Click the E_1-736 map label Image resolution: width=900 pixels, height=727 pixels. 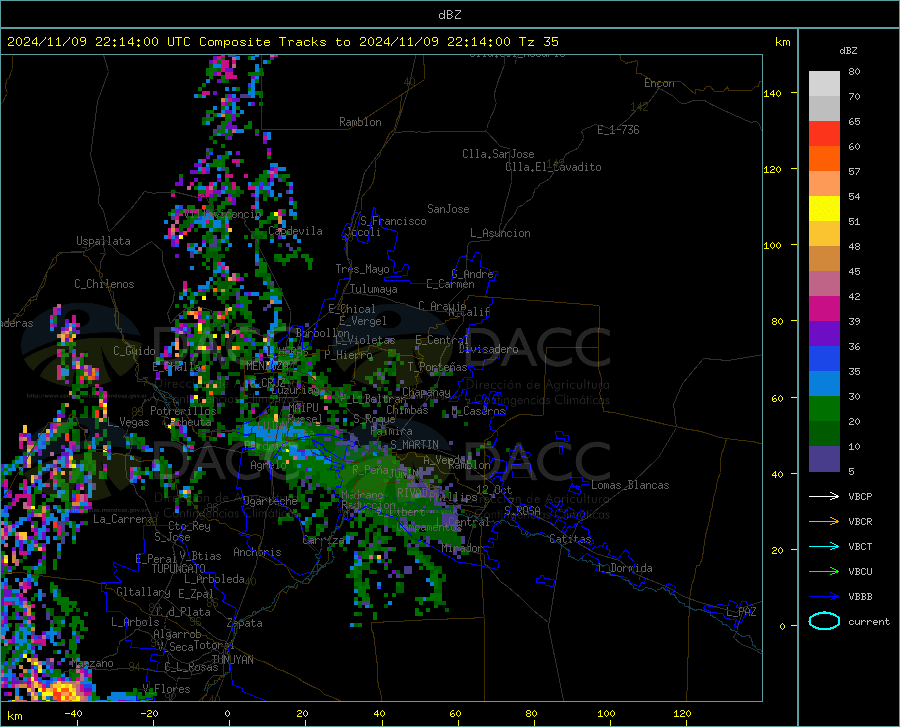coord(618,130)
